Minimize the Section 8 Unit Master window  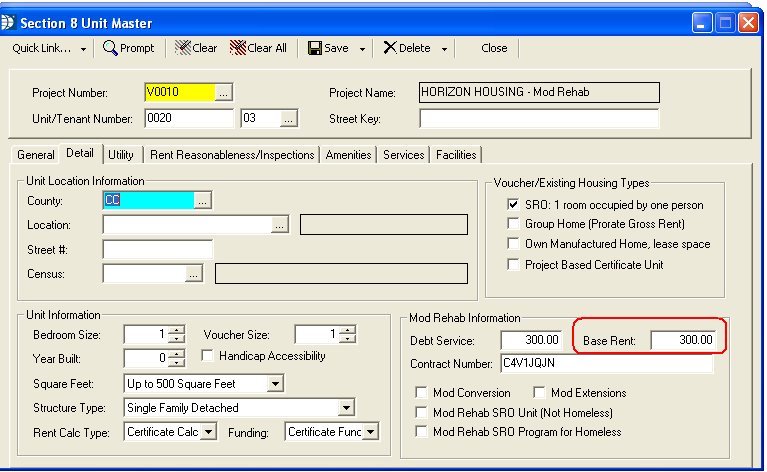[x=702, y=22]
